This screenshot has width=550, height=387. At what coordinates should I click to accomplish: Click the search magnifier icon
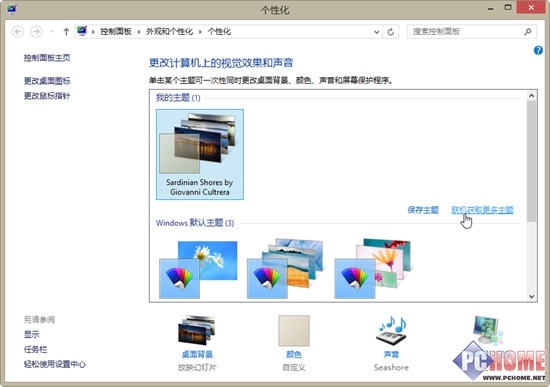(x=528, y=32)
